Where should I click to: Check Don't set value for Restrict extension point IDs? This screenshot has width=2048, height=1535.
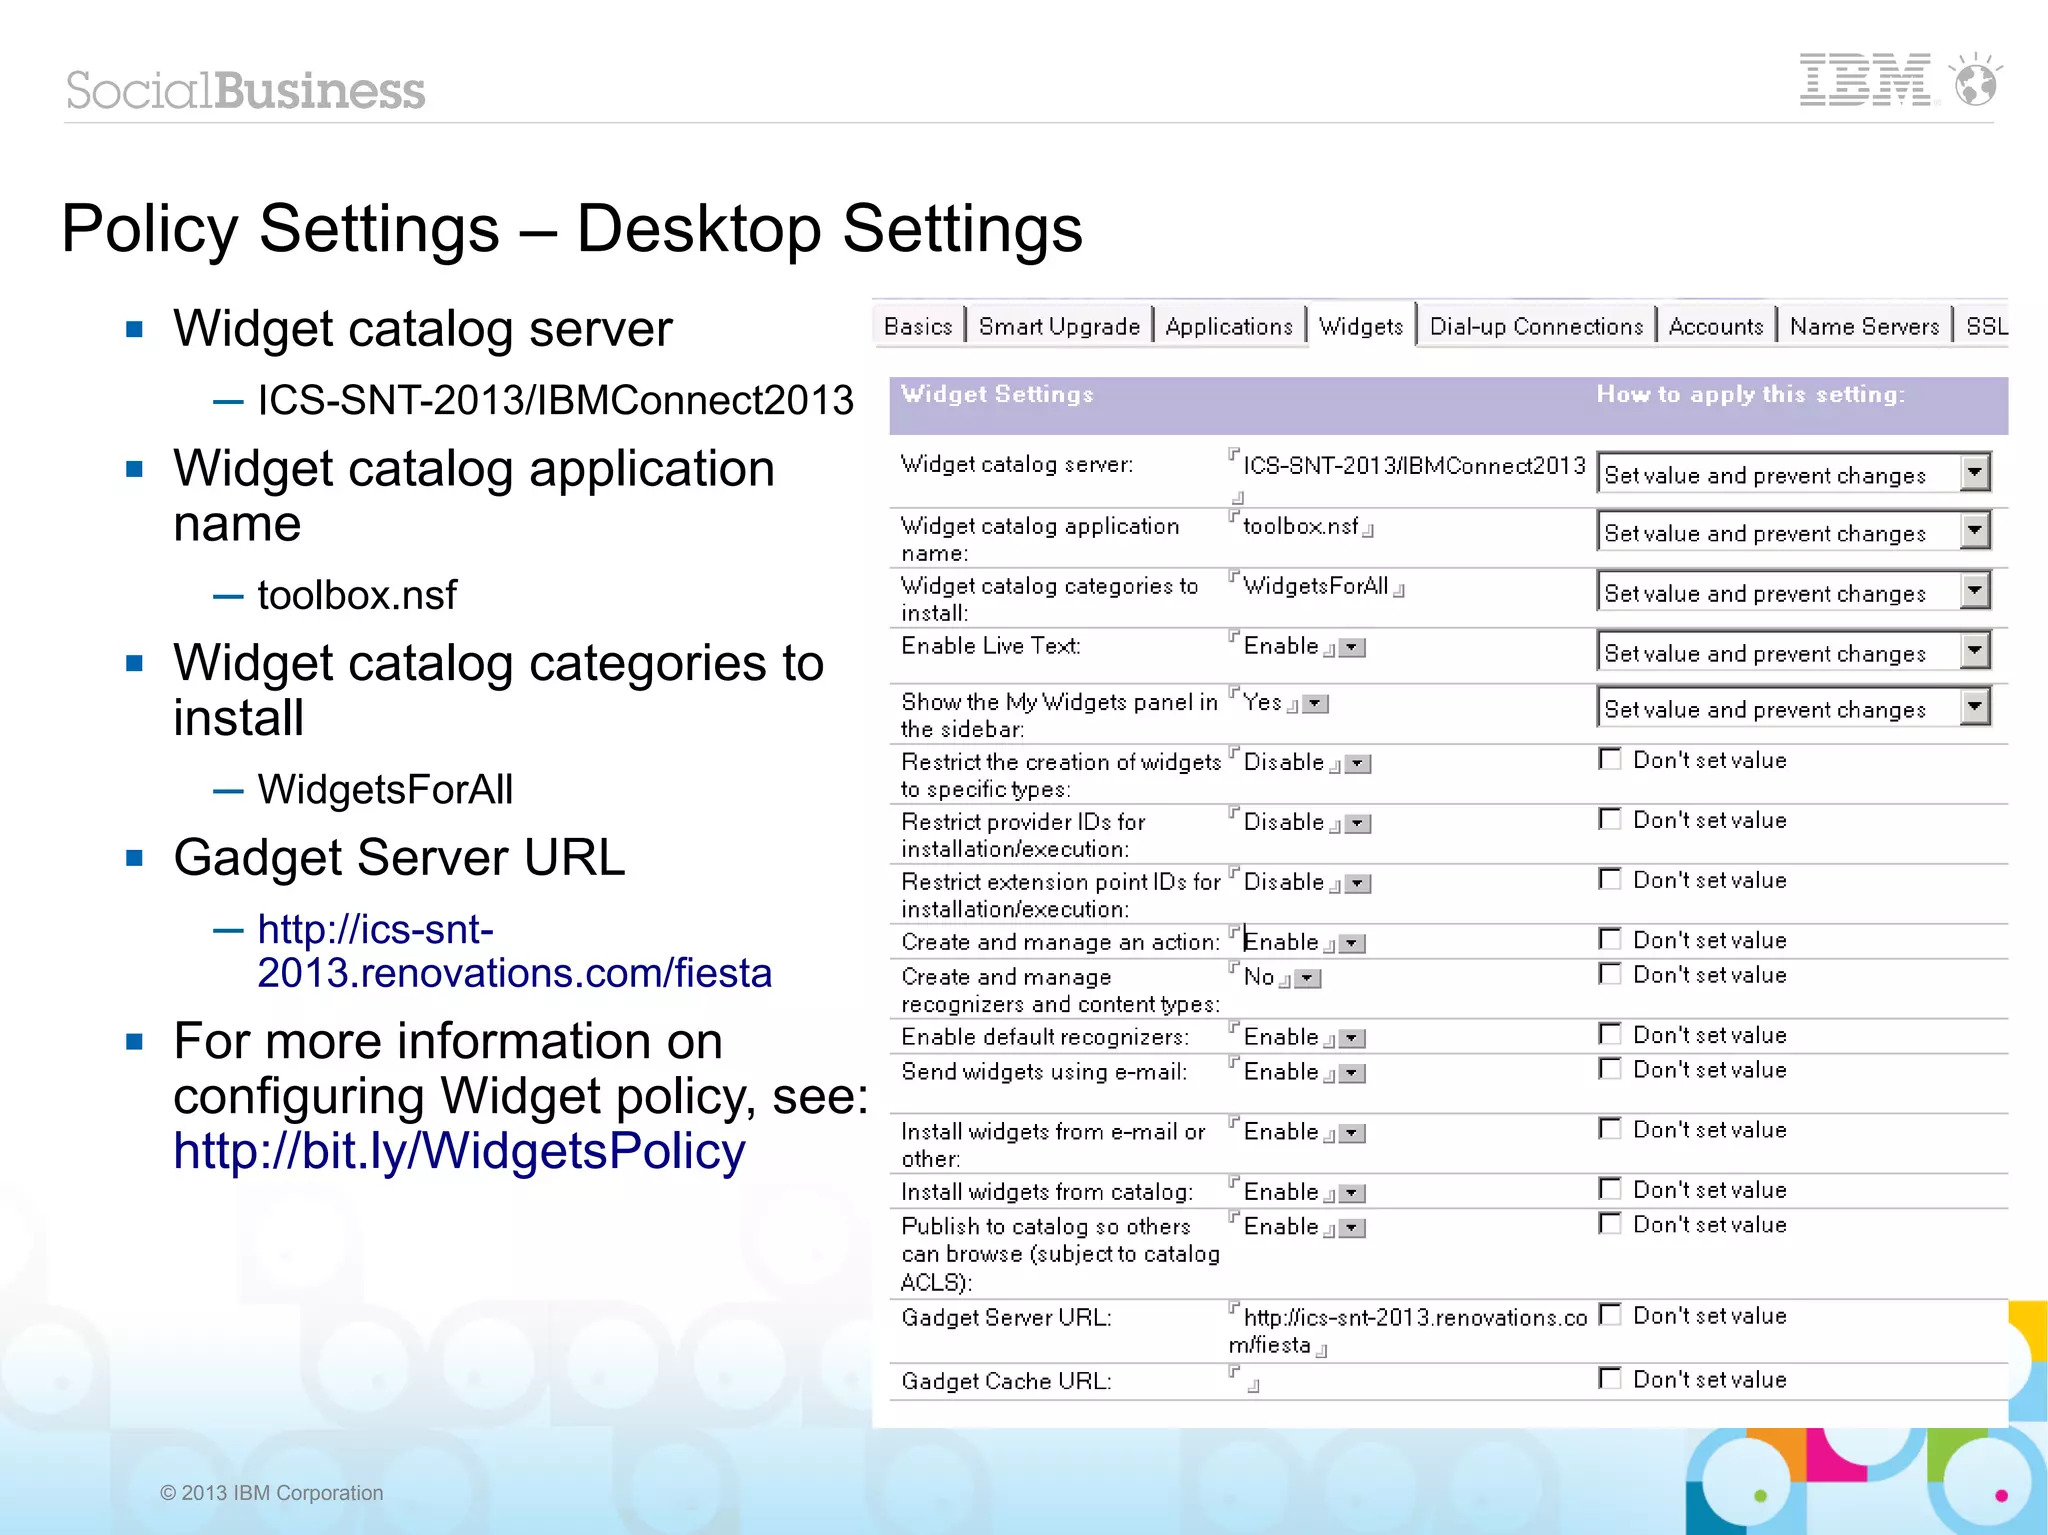point(1609,879)
